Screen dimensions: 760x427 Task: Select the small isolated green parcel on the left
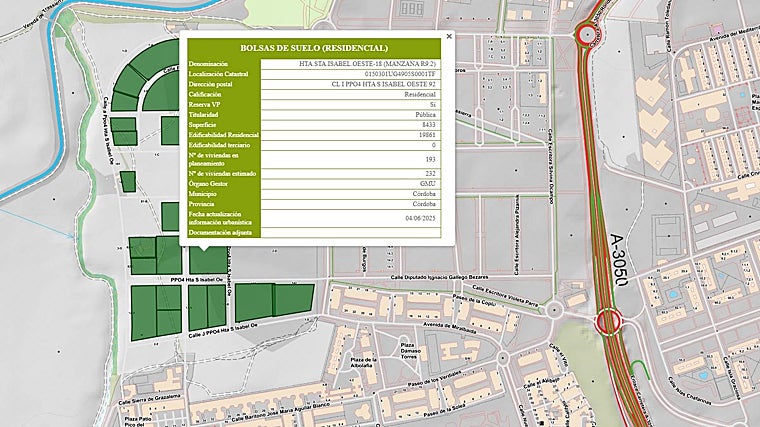coord(127,180)
